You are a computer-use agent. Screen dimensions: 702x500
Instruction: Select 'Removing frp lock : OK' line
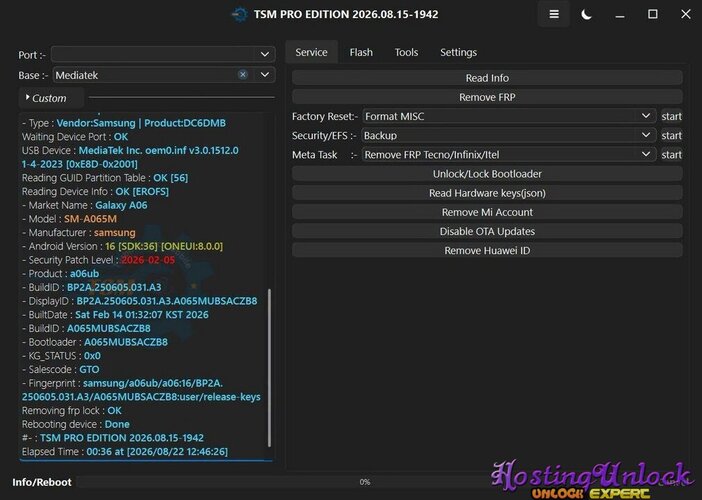(x=72, y=410)
